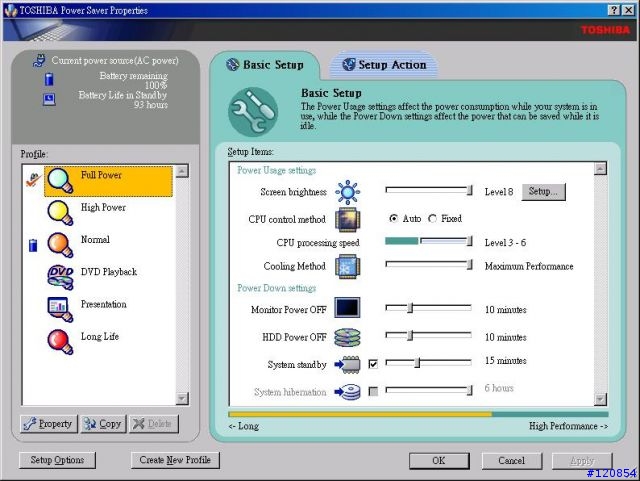This screenshot has height=481, width=640.
Task: Click the Battery Life in Standby icon
Action: pos(49,99)
